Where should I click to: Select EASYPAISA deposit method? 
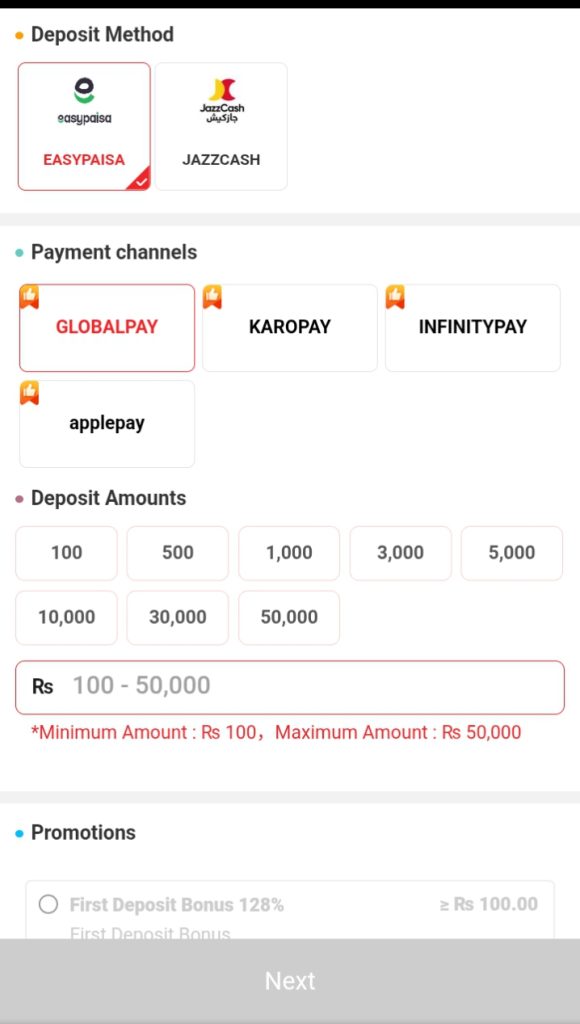tap(84, 127)
